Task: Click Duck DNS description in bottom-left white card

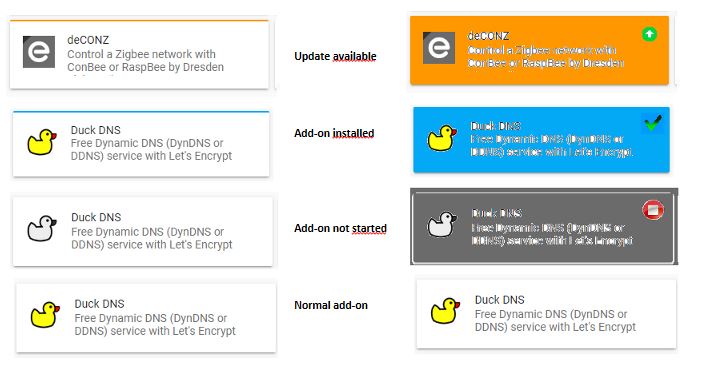Action: (x=155, y=324)
